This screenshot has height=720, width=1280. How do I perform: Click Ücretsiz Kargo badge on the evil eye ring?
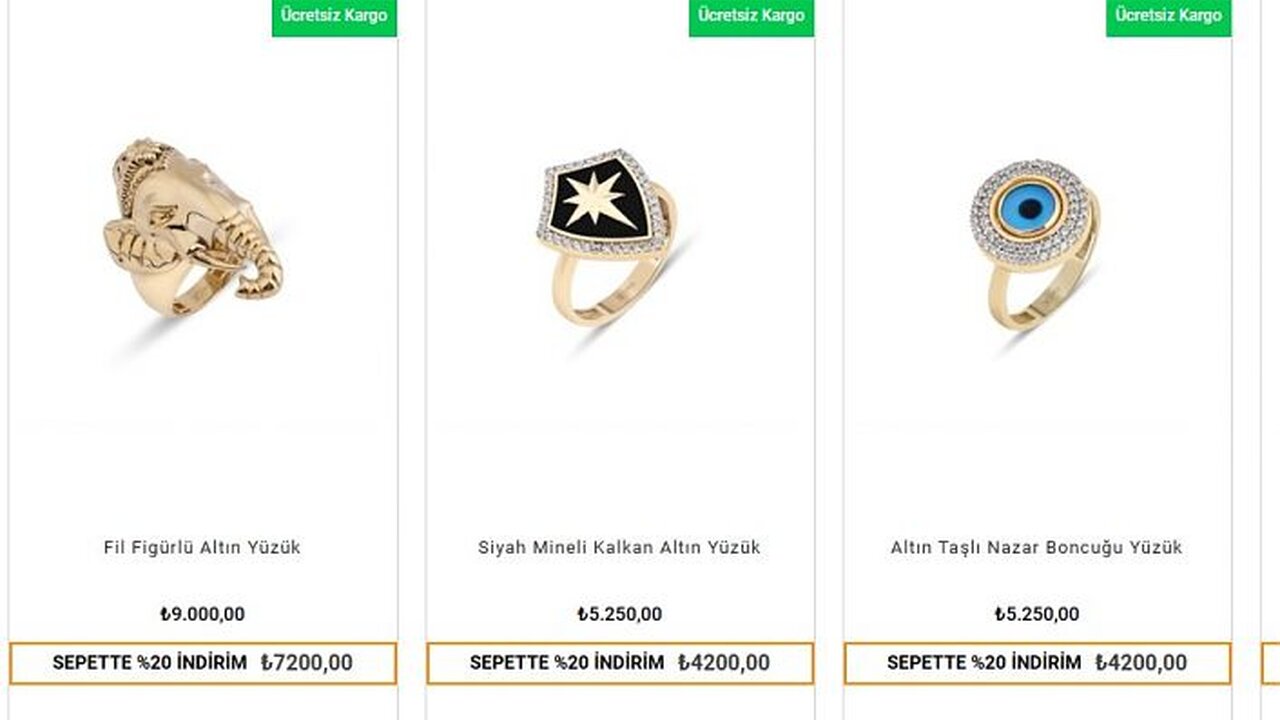point(1168,16)
